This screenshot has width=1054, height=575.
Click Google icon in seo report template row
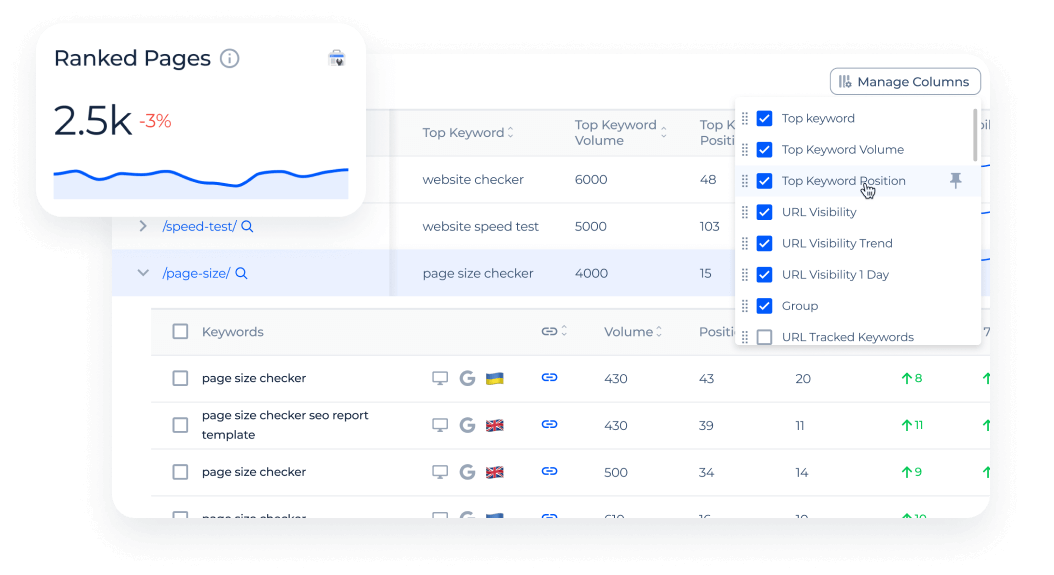tap(467, 425)
